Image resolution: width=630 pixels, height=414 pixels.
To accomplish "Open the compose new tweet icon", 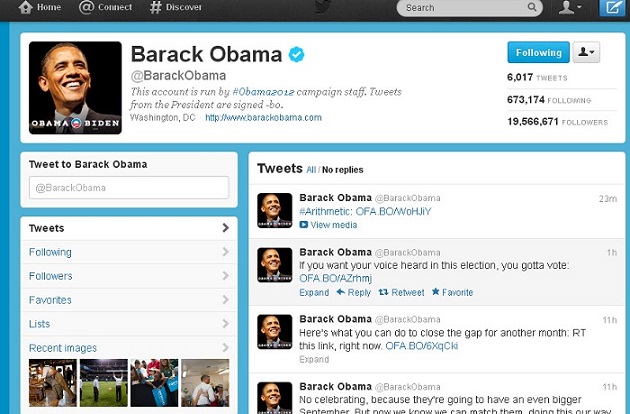I will tap(613, 8).
